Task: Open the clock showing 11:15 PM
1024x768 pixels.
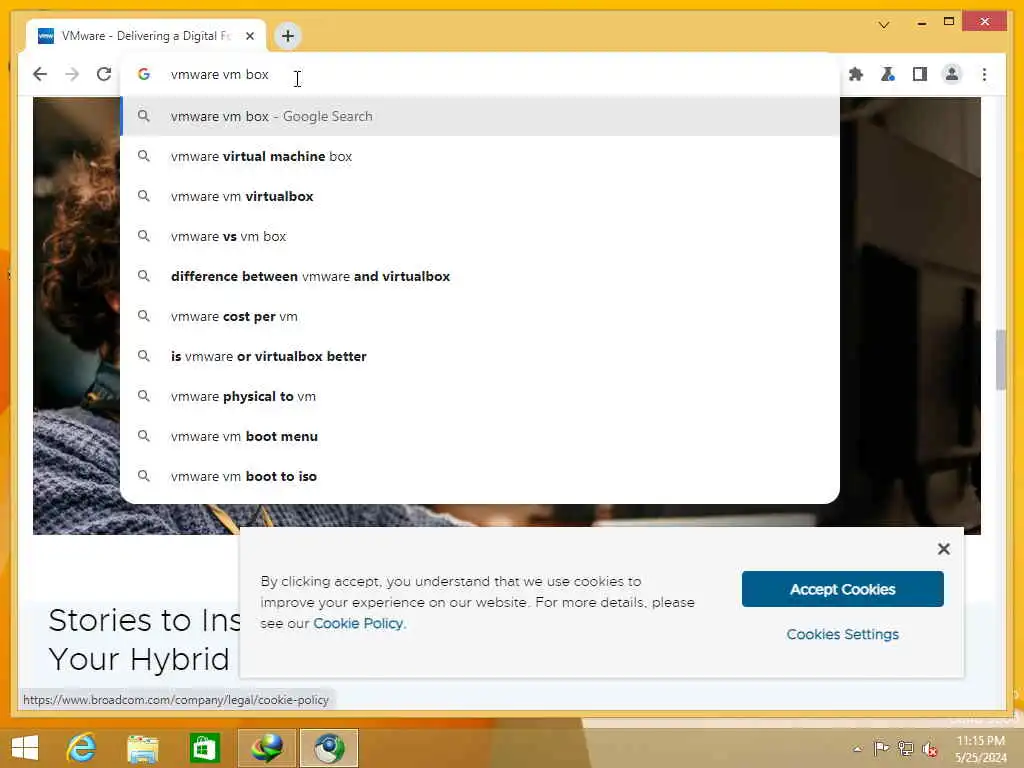Action: (x=980, y=748)
